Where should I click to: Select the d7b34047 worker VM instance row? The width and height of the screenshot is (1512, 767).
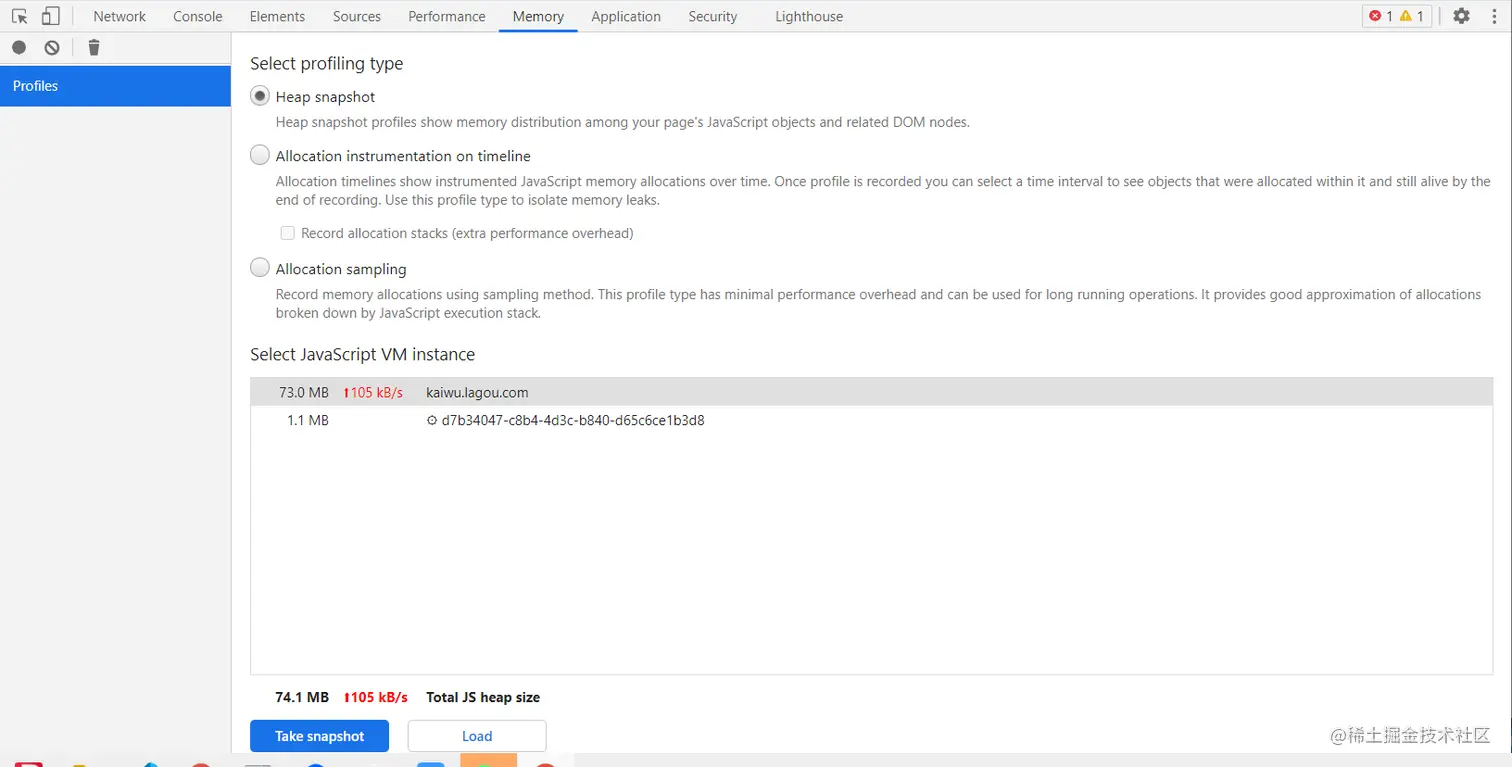click(x=871, y=420)
